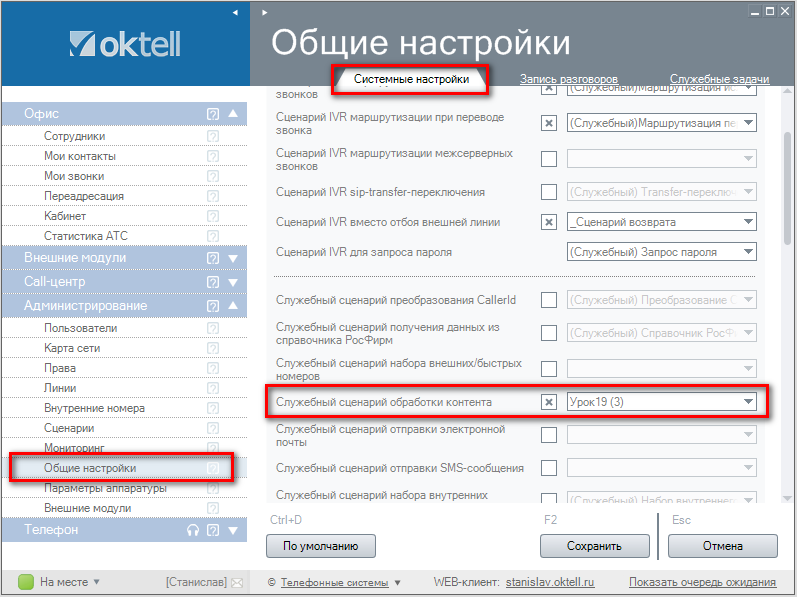
Task: Open the _Сценарий возврата dropdown list
Action: tap(747, 222)
